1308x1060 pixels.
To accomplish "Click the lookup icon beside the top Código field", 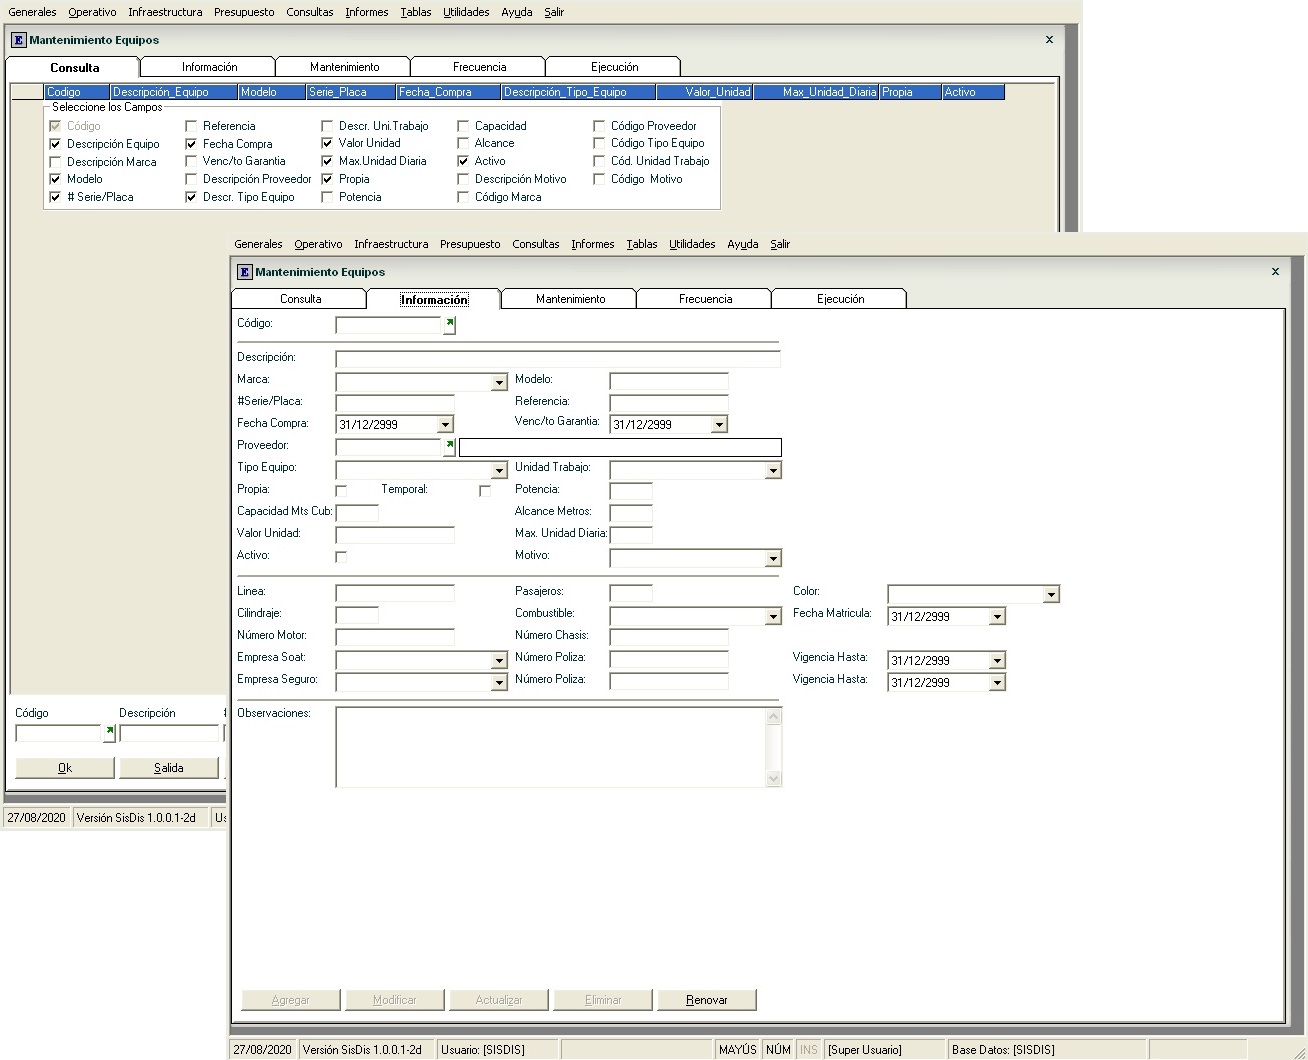I will (449, 325).
